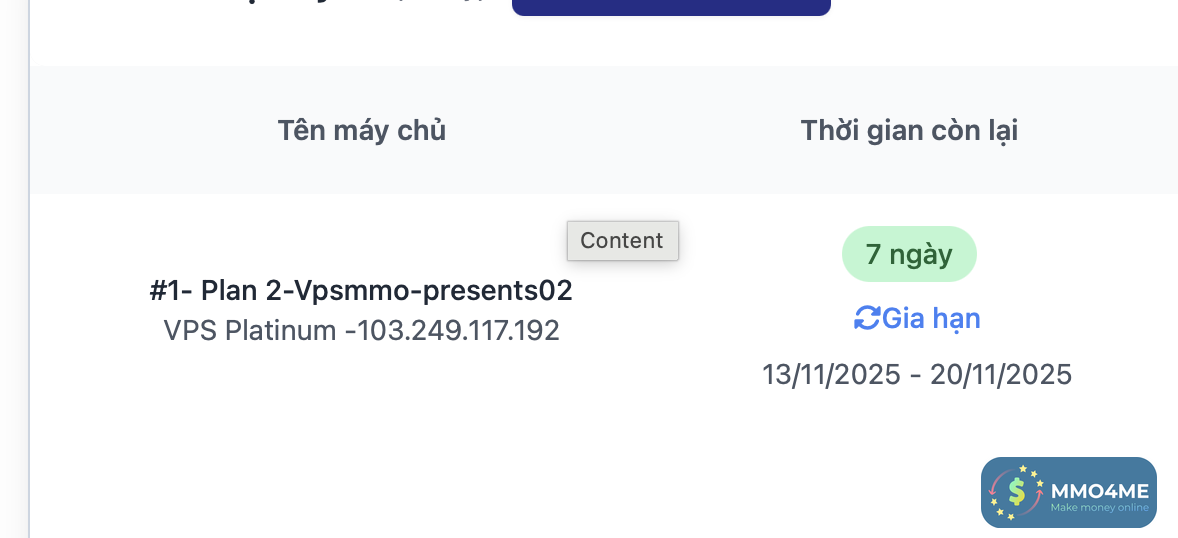Click the end date 20/11/2025
This screenshot has height=538, width=1178.
[1001, 375]
